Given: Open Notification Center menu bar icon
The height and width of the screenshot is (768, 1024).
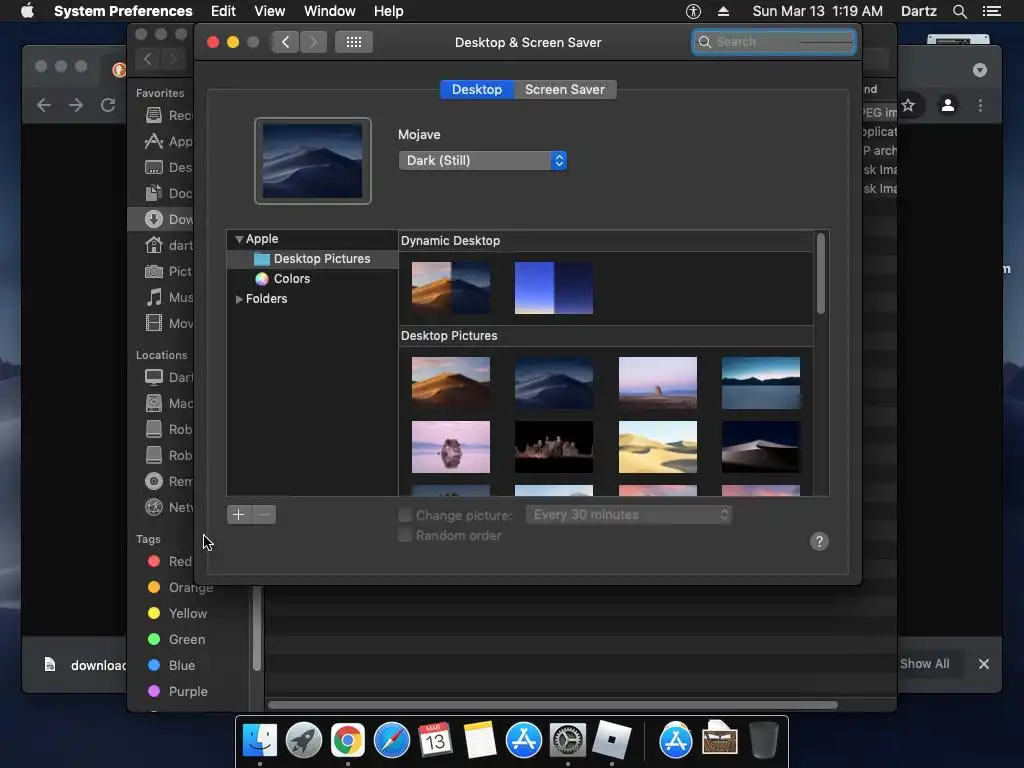Looking at the screenshot, I should (x=992, y=11).
